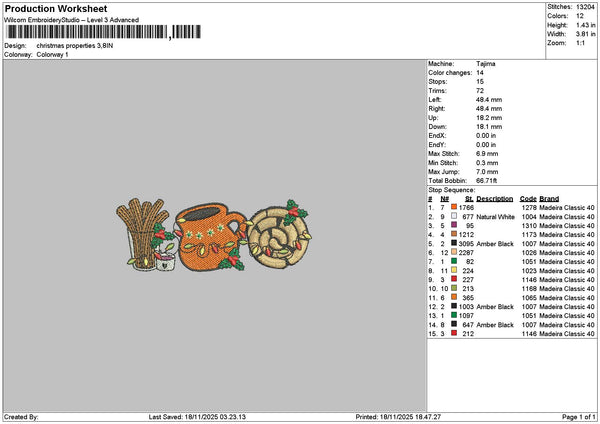Click "Printed: 18/11/2025 18.47.27" footer text
This screenshot has width=600, height=424.
398,417
